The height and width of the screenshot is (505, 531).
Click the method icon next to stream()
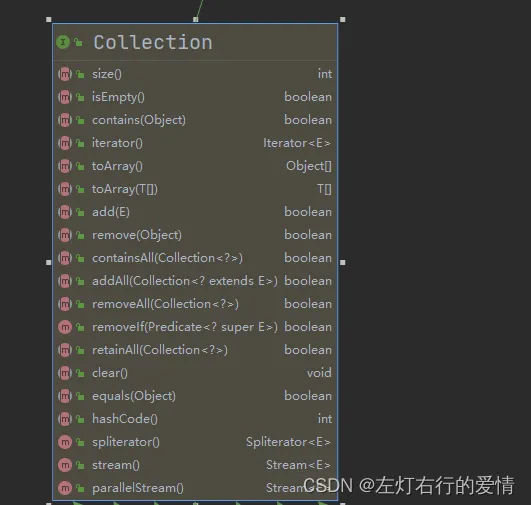tap(65, 465)
